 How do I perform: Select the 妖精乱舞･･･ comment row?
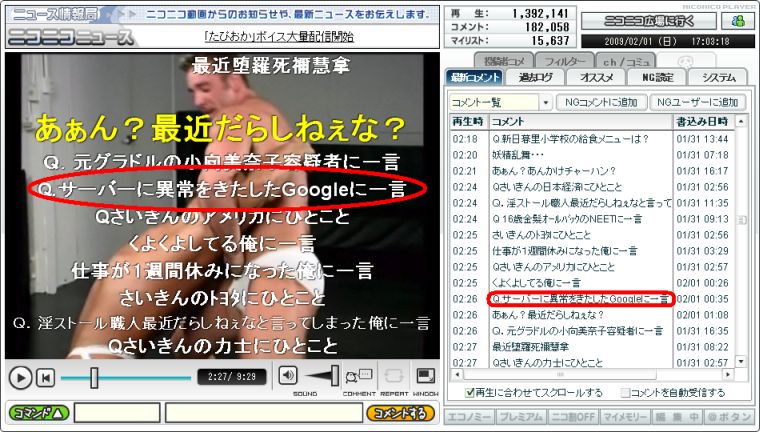[591, 155]
